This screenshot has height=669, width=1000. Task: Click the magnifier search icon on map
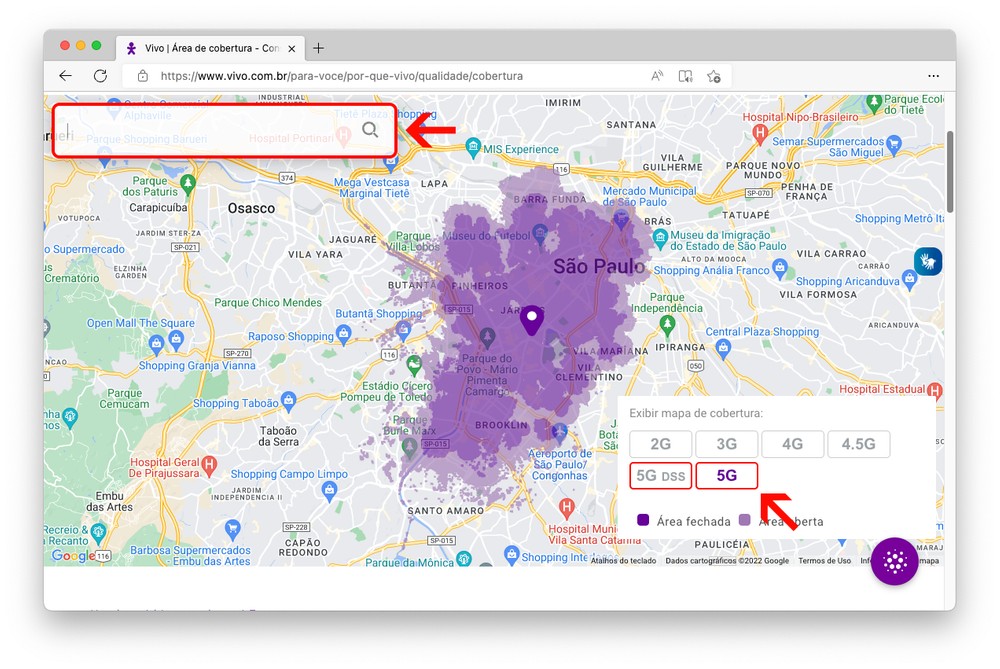pyautogui.click(x=370, y=130)
